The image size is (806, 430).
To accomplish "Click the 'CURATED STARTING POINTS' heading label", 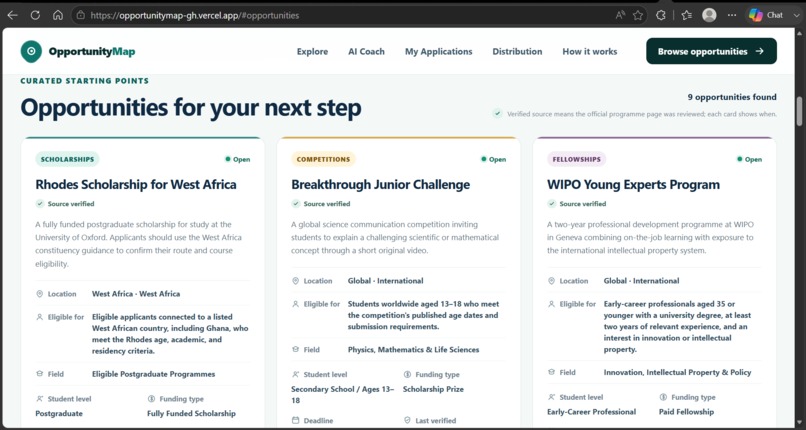I will point(85,81).
